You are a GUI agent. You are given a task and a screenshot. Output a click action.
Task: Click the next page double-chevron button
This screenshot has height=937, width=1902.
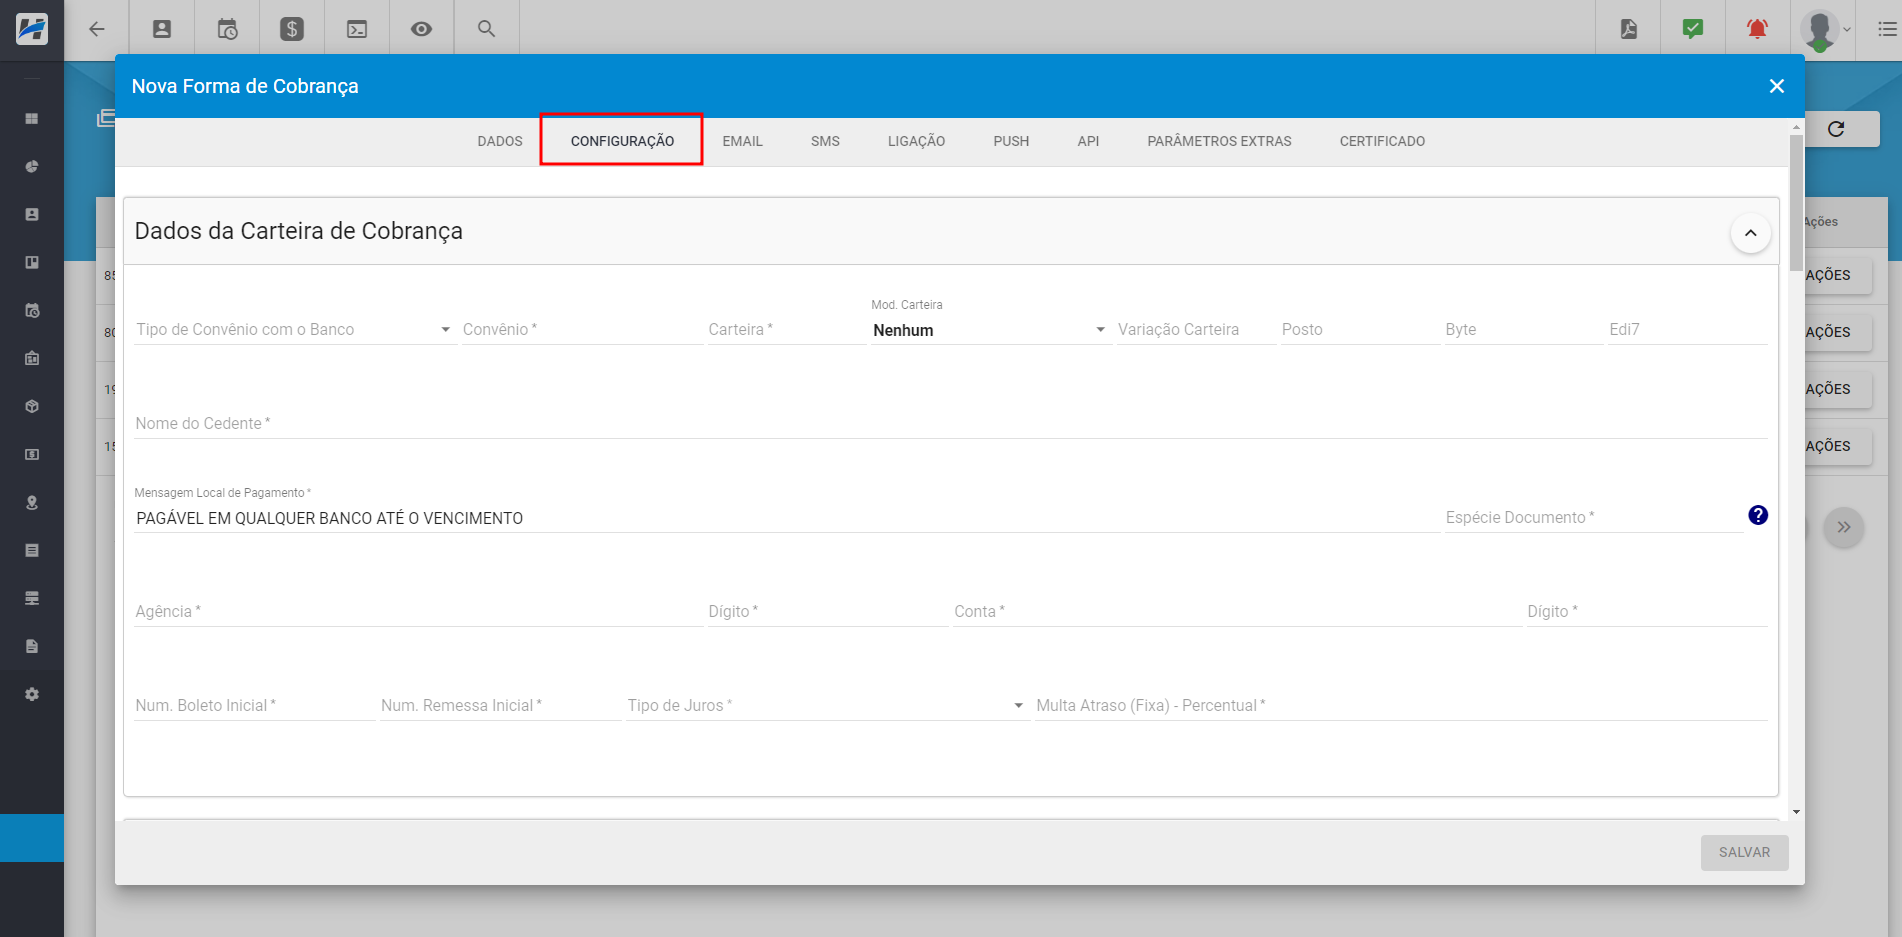1844,527
